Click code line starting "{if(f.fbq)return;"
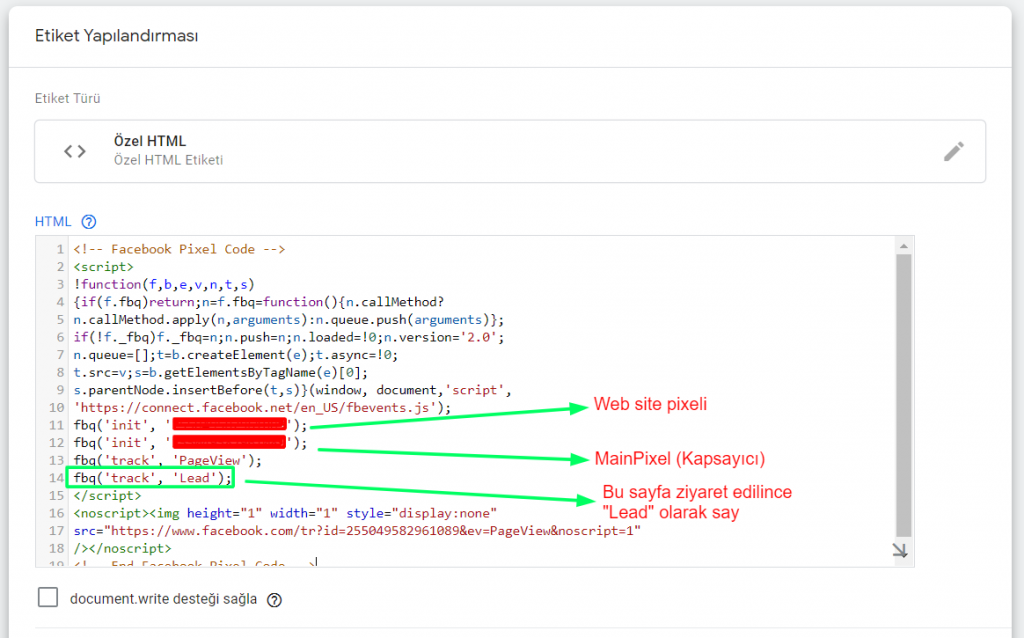This screenshot has height=638, width=1024. pyautogui.click(x=259, y=302)
